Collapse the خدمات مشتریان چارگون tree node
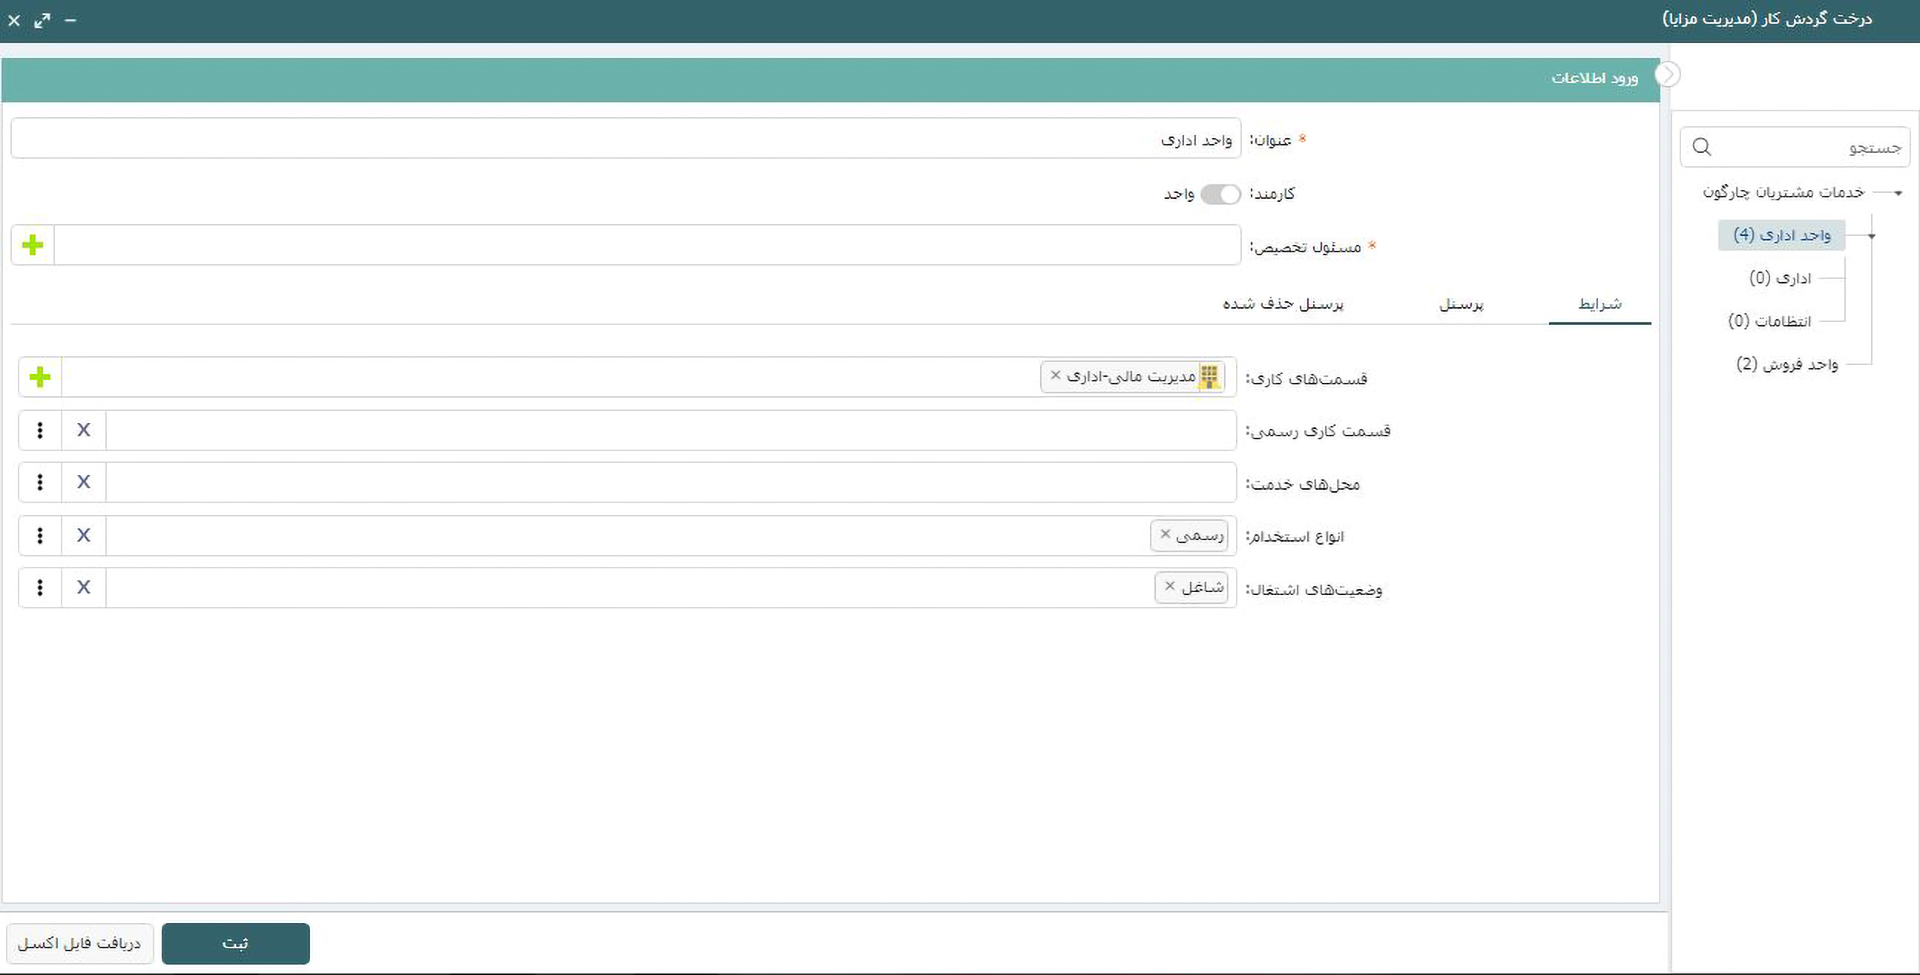 [1898, 192]
